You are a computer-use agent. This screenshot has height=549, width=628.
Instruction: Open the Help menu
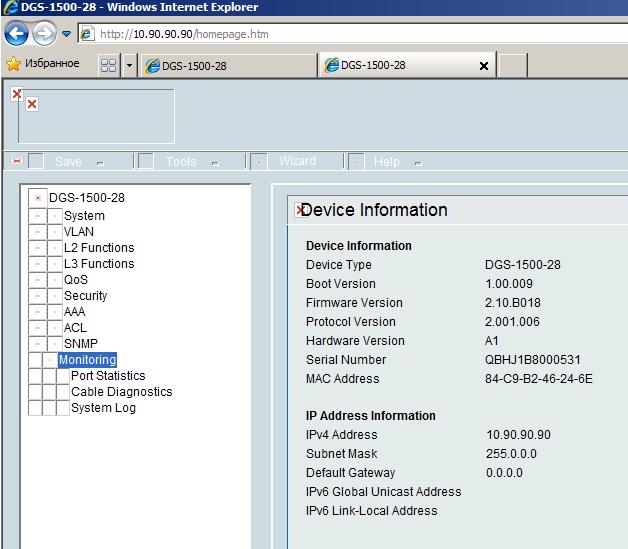pyautogui.click(x=386, y=162)
